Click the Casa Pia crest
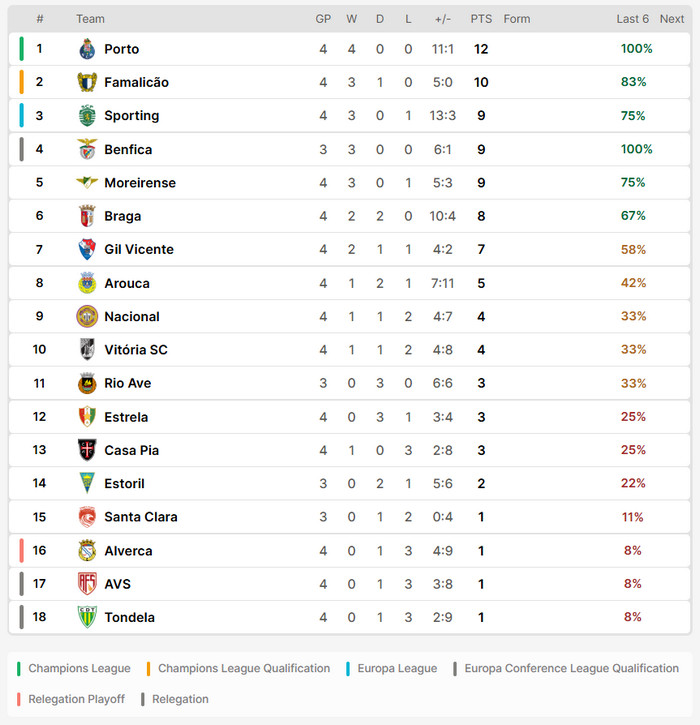 pos(87,450)
